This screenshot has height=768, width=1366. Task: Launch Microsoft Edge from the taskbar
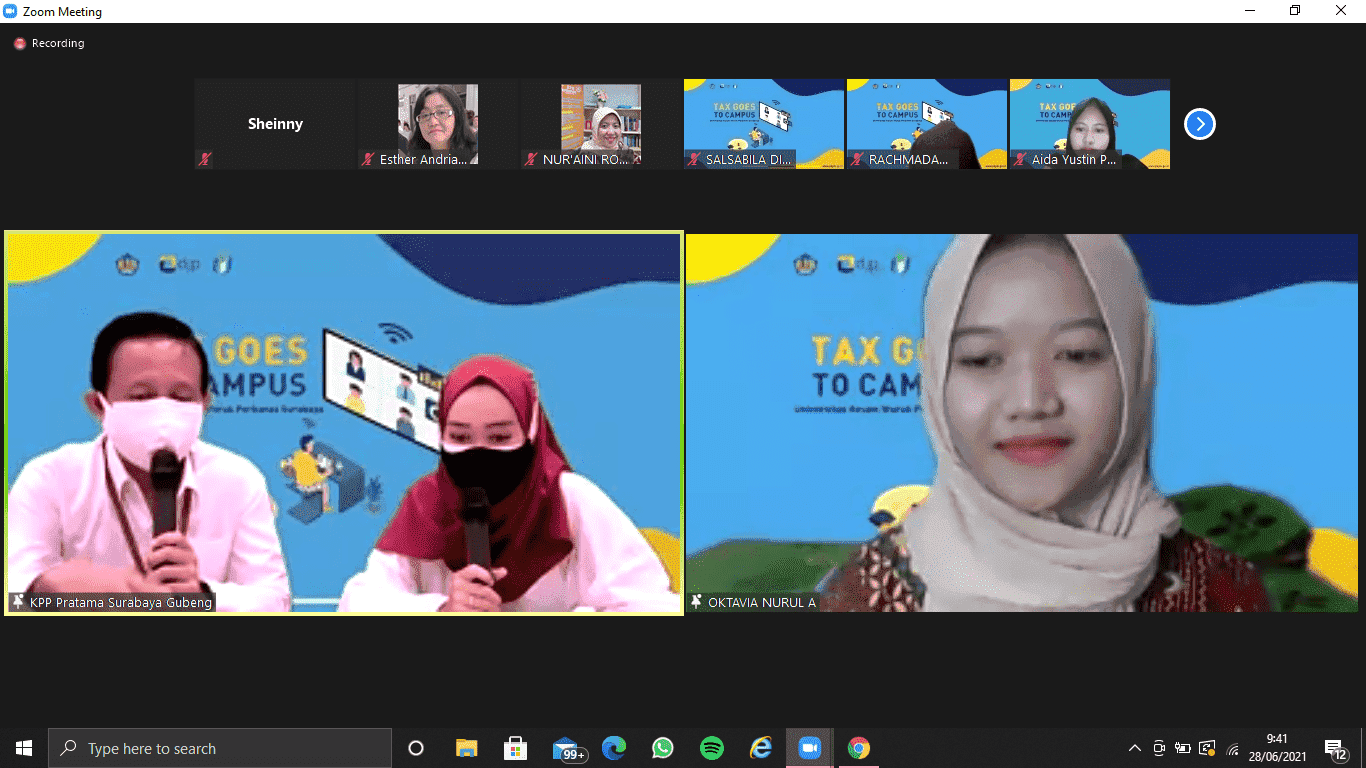[x=614, y=748]
